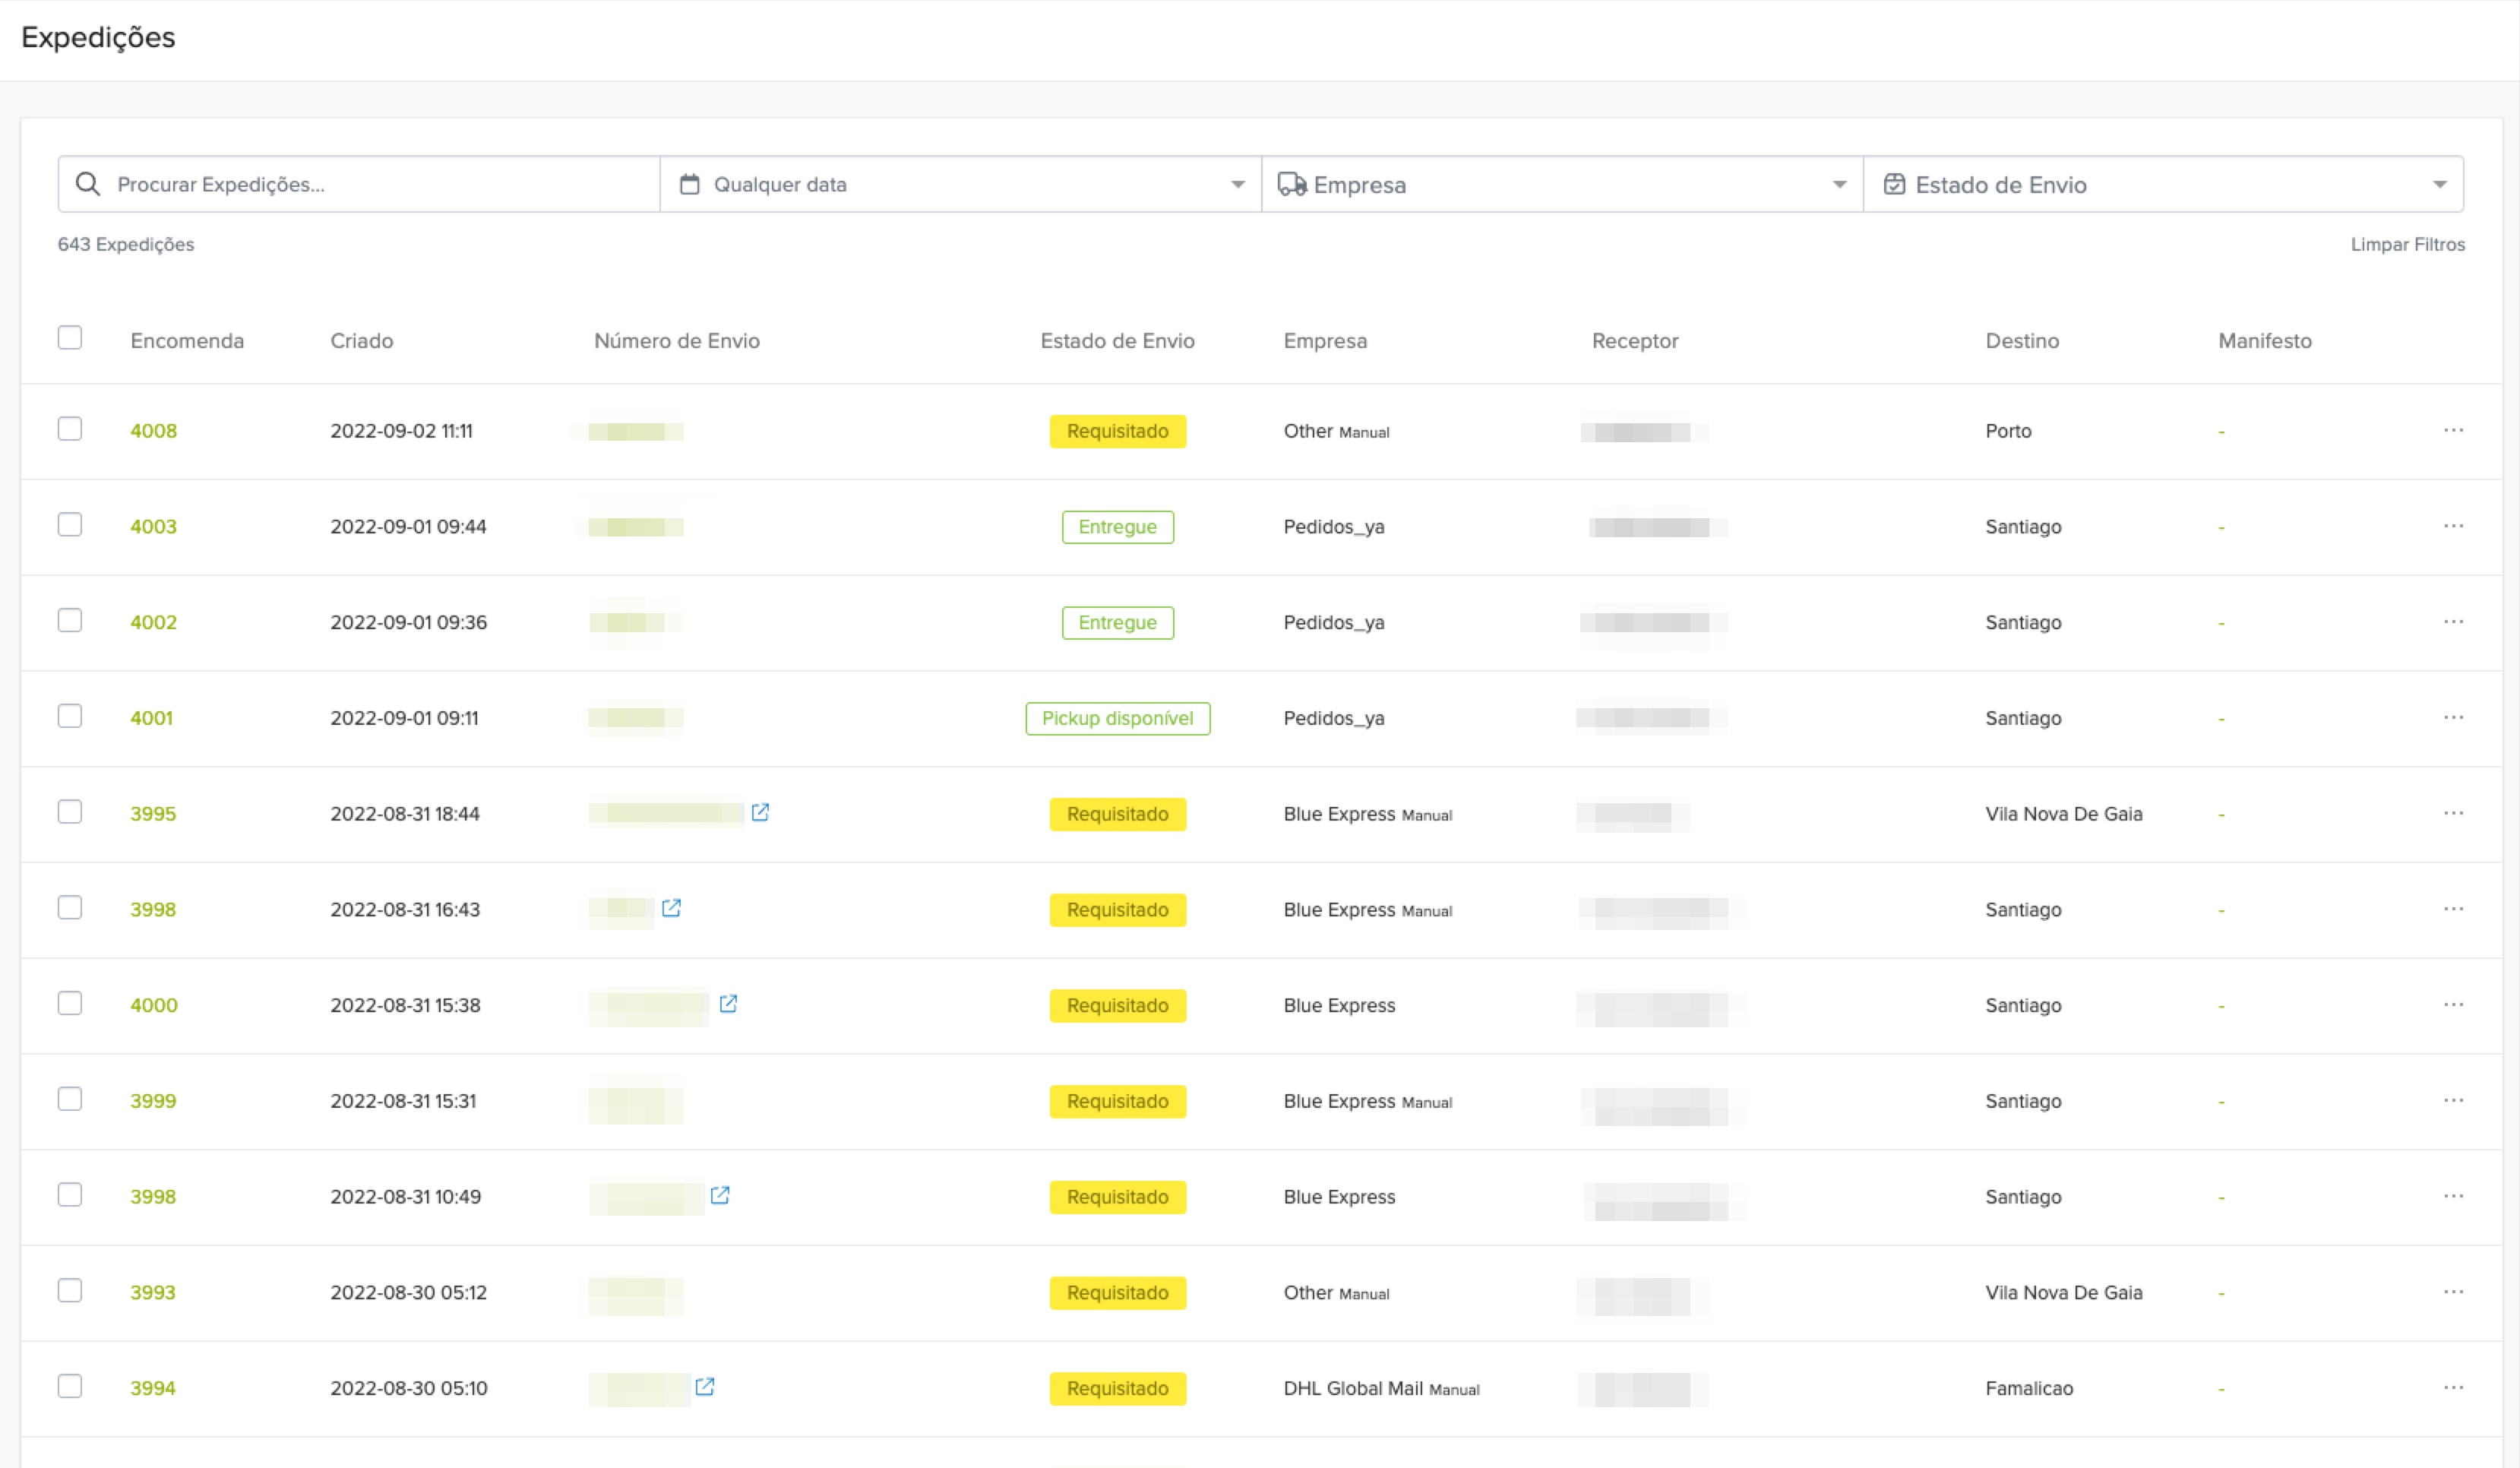Open external tracking link for order 4000
Screen dimensions: 2520x1468
(x=728, y=1003)
